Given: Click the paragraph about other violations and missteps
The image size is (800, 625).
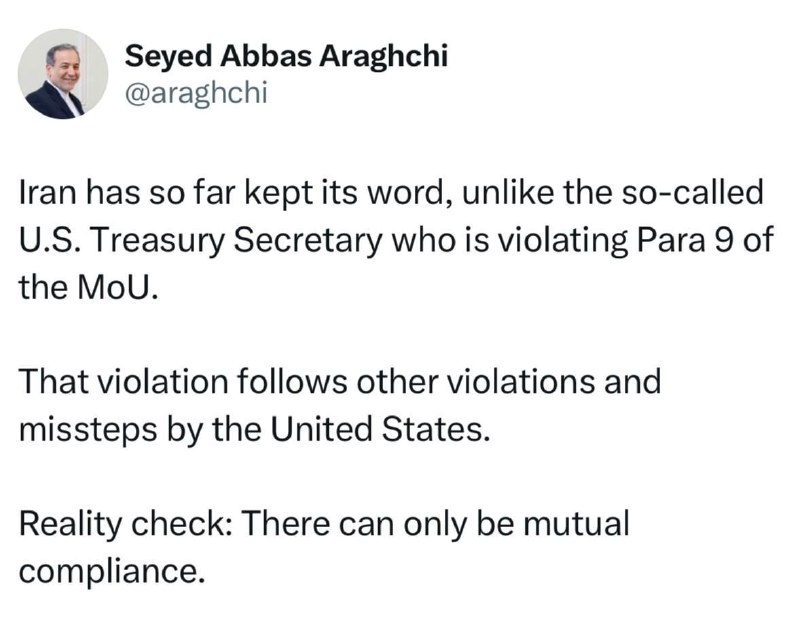Looking at the screenshot, I should tap(340, 406).
